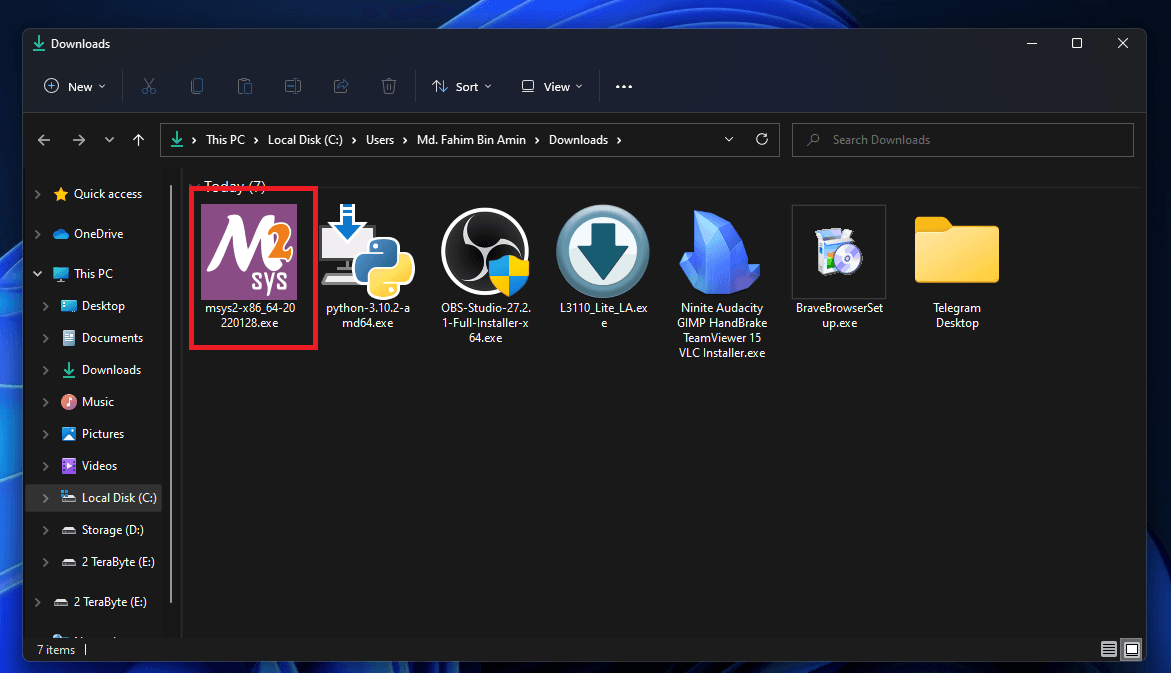Image resolution: width=1171 pixels, height=673 pixels.
Task: Select the msys2-x86_64 installer file
Action: coord(249,267)
